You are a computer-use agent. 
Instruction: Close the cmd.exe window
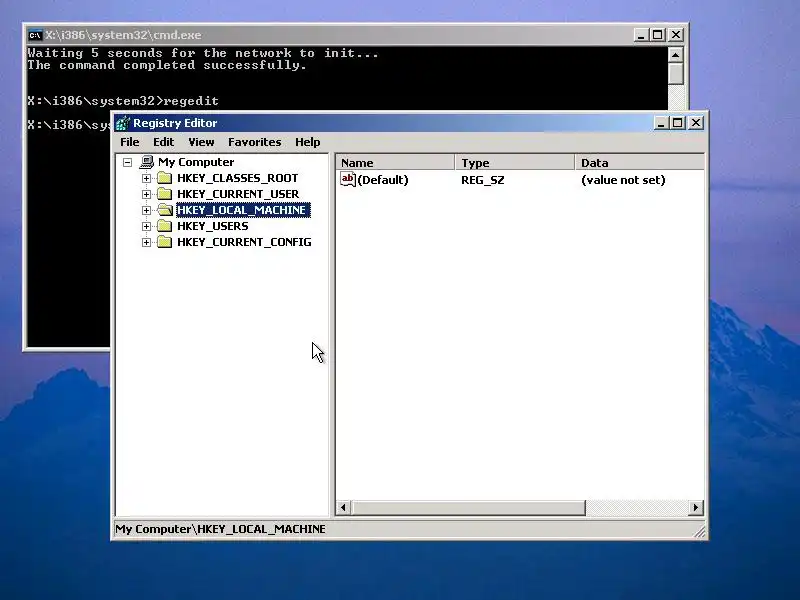676,35
